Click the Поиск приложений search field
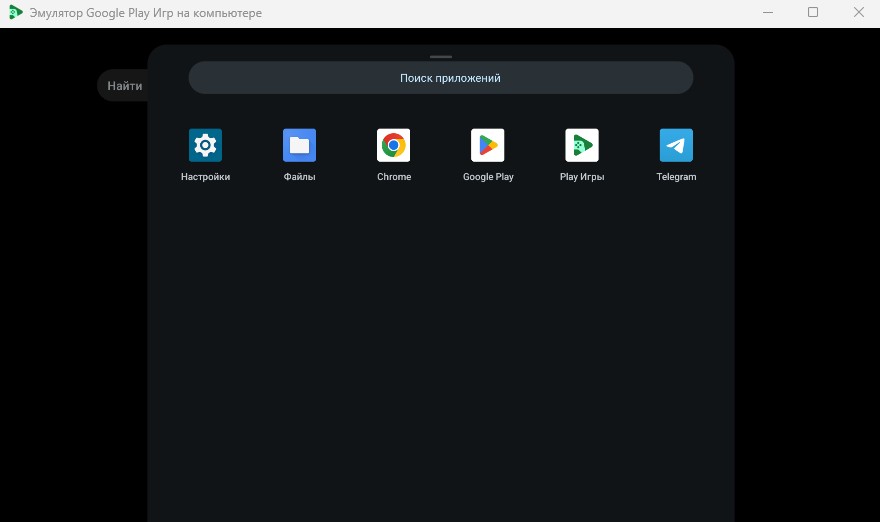 [441, 78]
